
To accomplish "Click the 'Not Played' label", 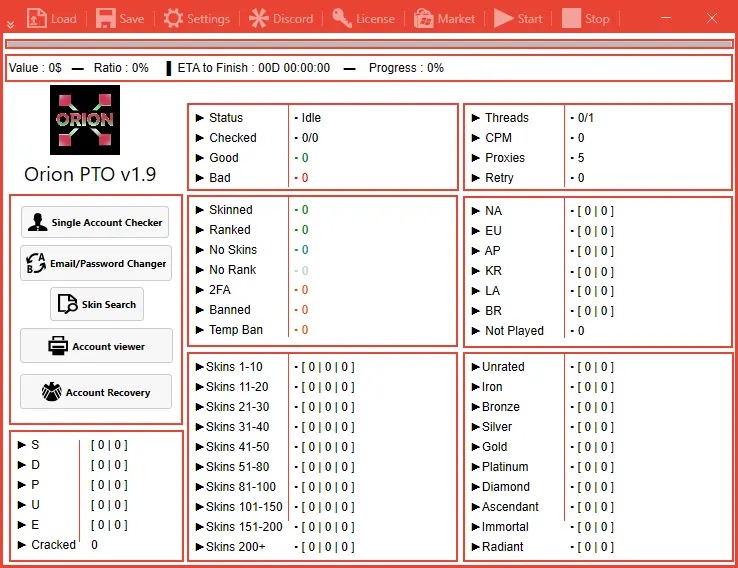I will click(x=514, y=331).
